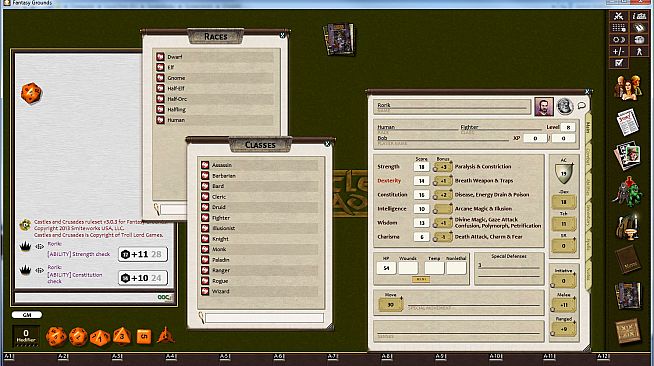Click the OOC chat mode button
This screenshot has height=366, width=654.
point(164,298)
